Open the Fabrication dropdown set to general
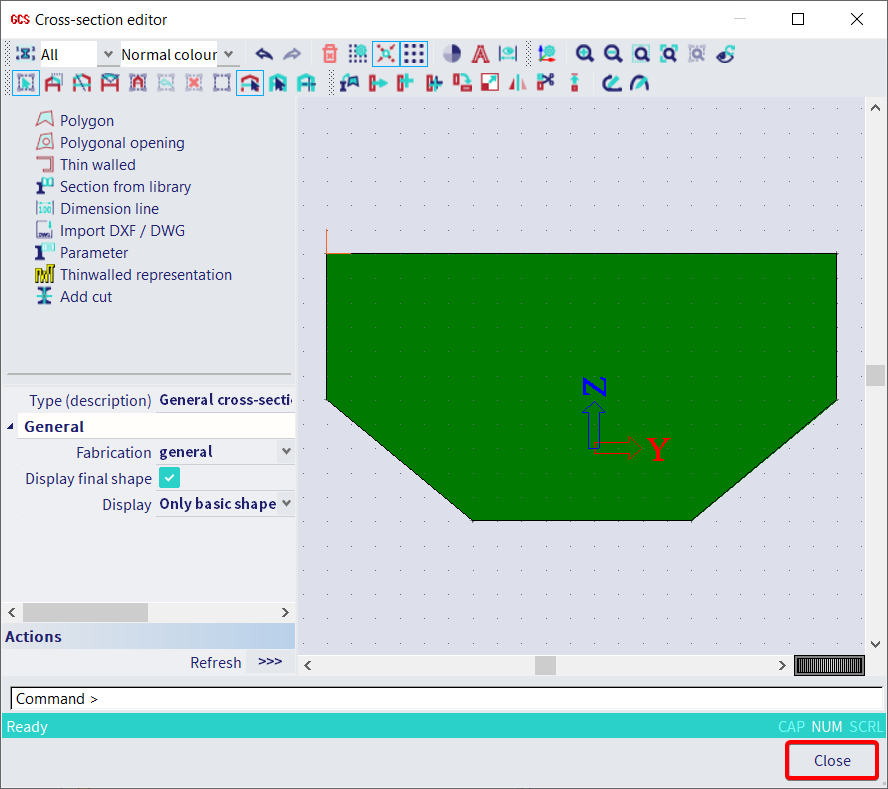 284,452
